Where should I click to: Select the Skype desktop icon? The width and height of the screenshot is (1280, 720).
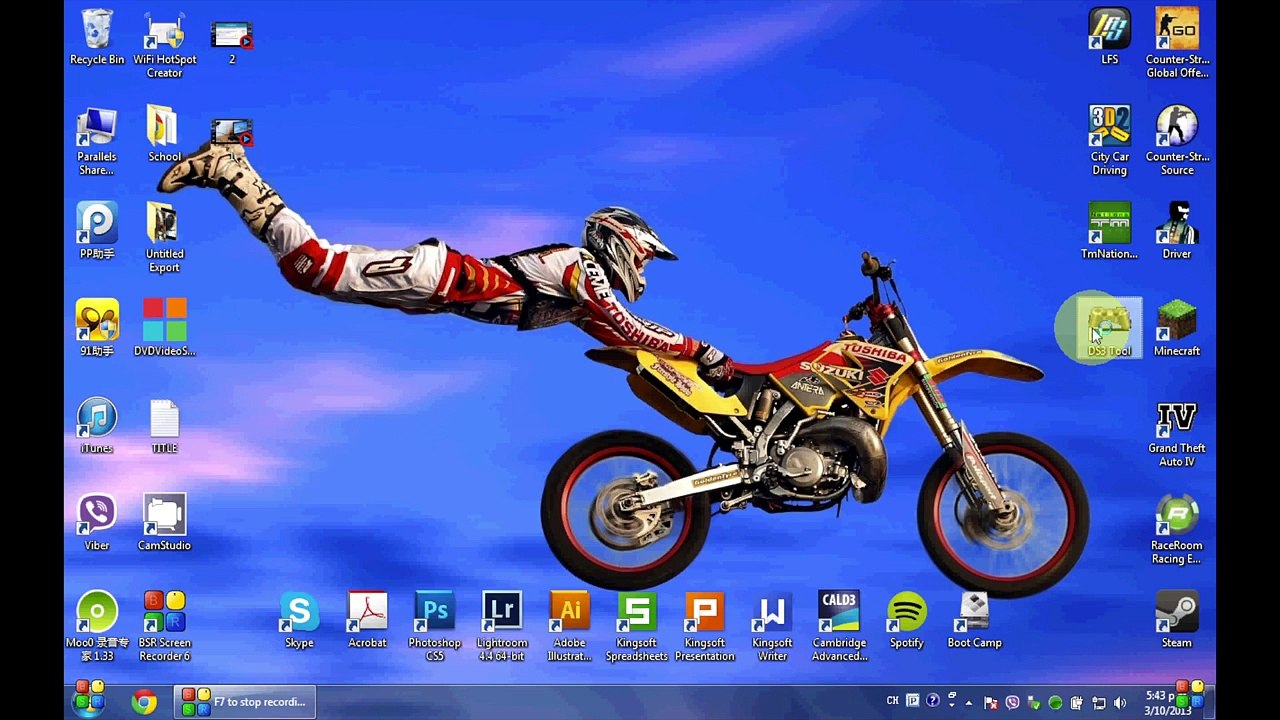(x=299, y=620)
